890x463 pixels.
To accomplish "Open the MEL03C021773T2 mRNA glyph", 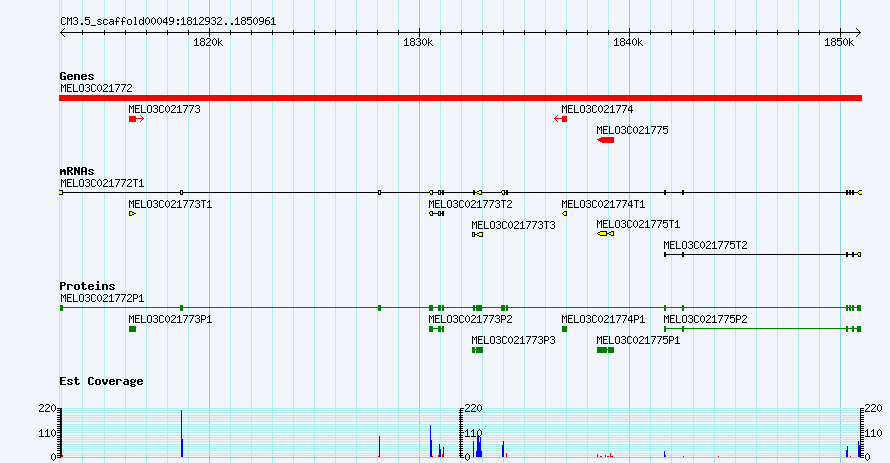I will pos(436,214).
